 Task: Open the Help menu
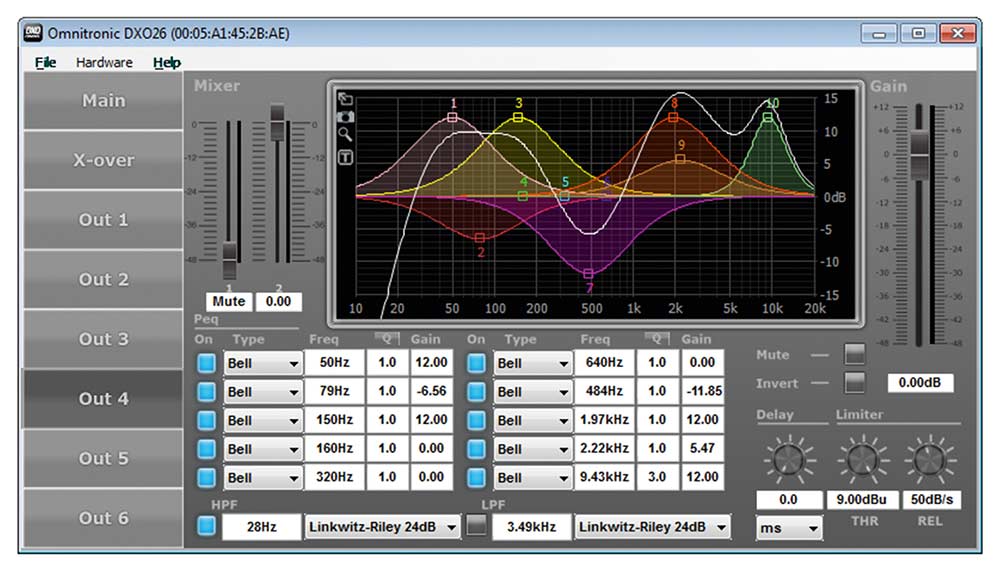(166, 62)
